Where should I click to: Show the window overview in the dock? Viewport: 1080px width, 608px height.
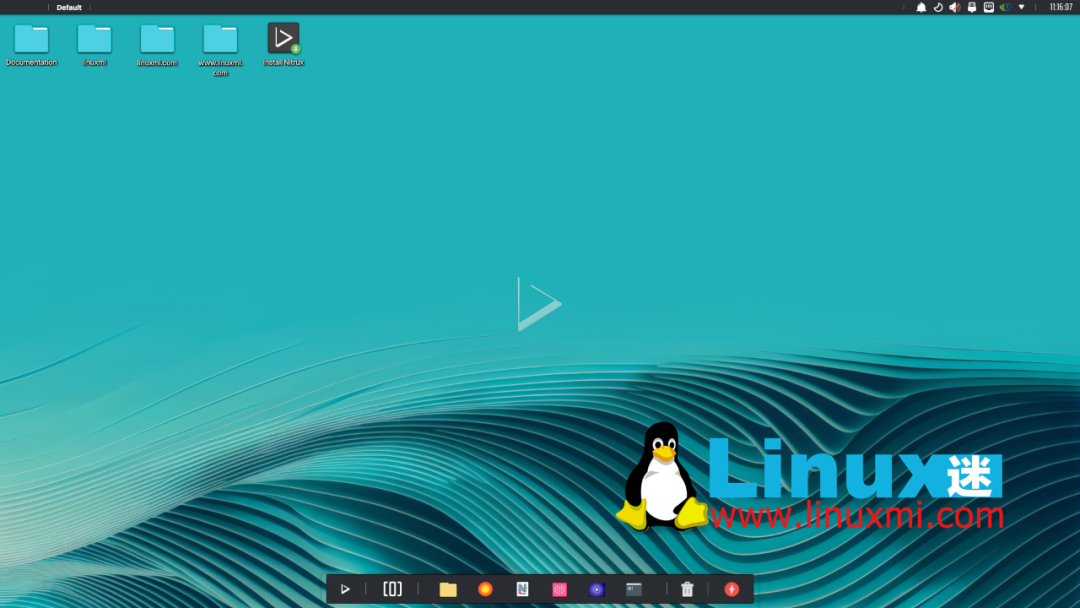click(x=393, y=589)
